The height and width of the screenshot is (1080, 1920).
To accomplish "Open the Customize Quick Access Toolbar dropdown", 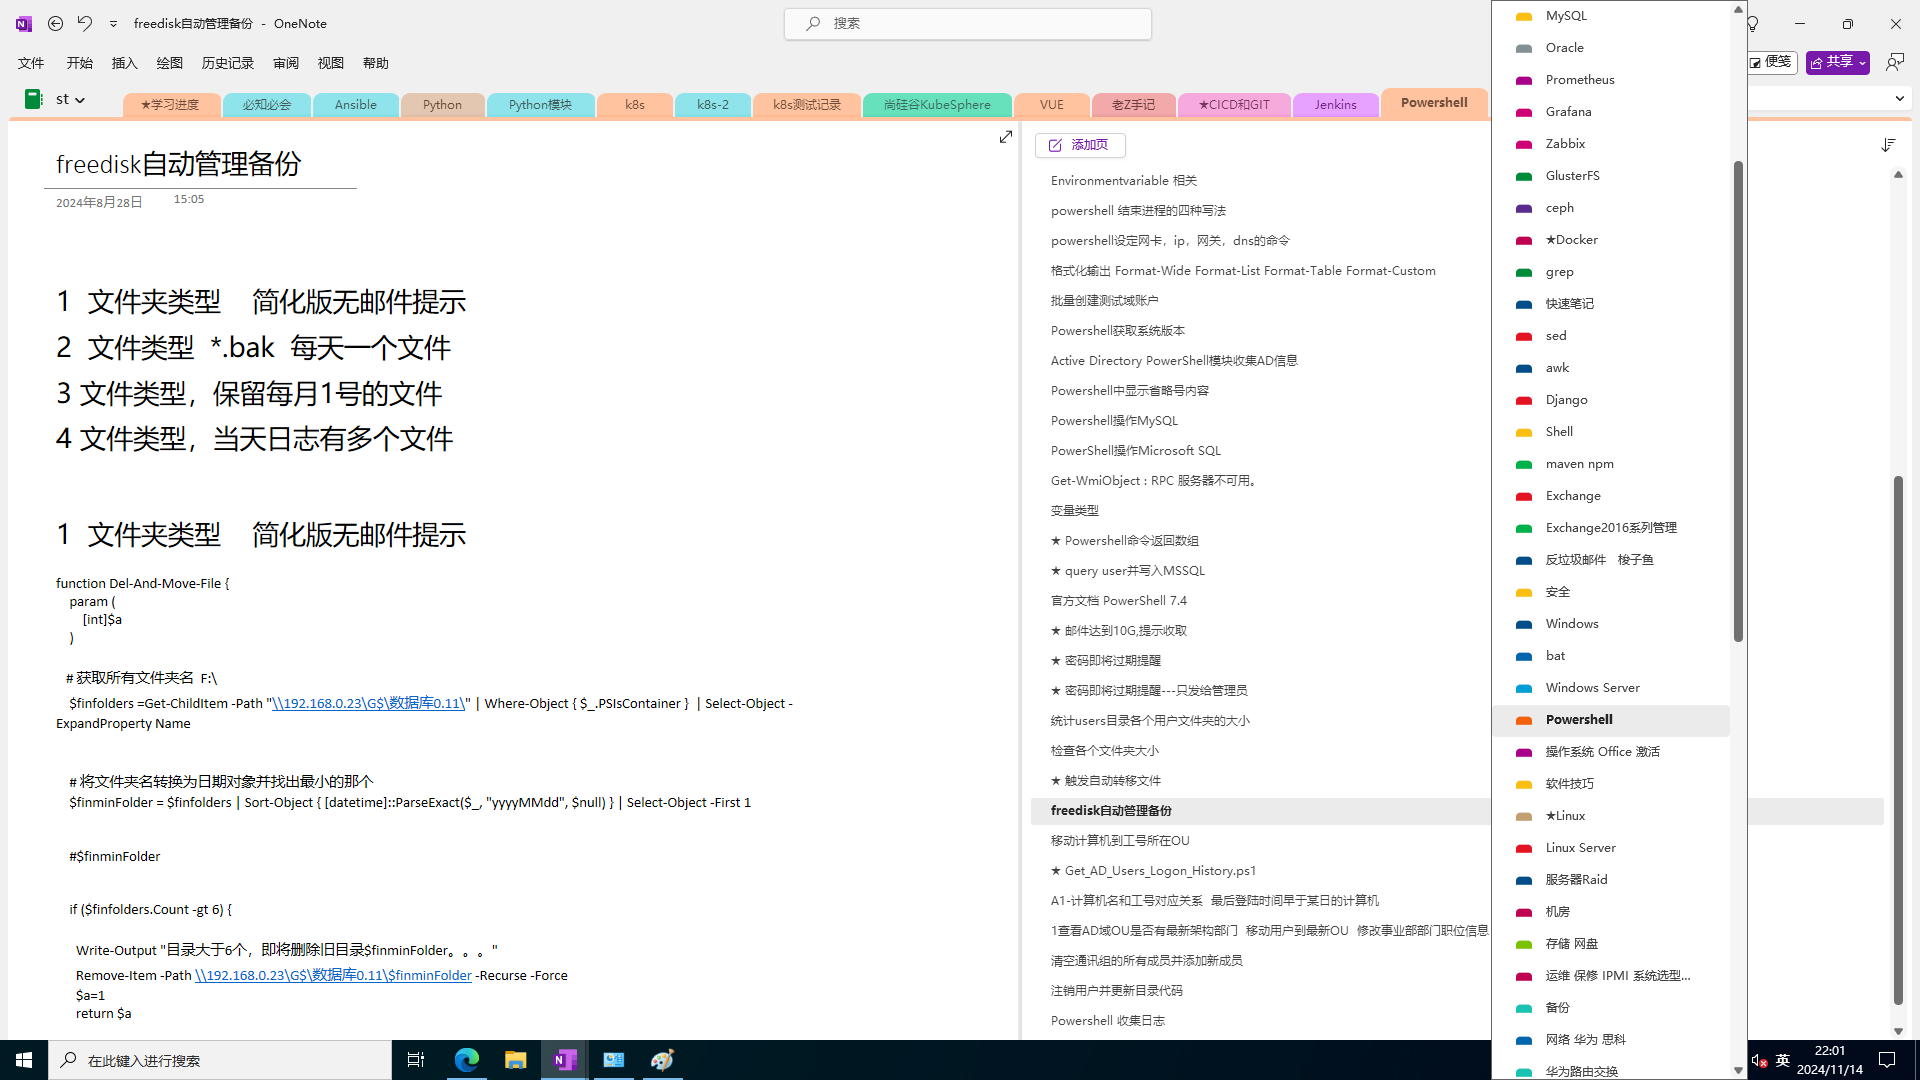I will (113, 24).
